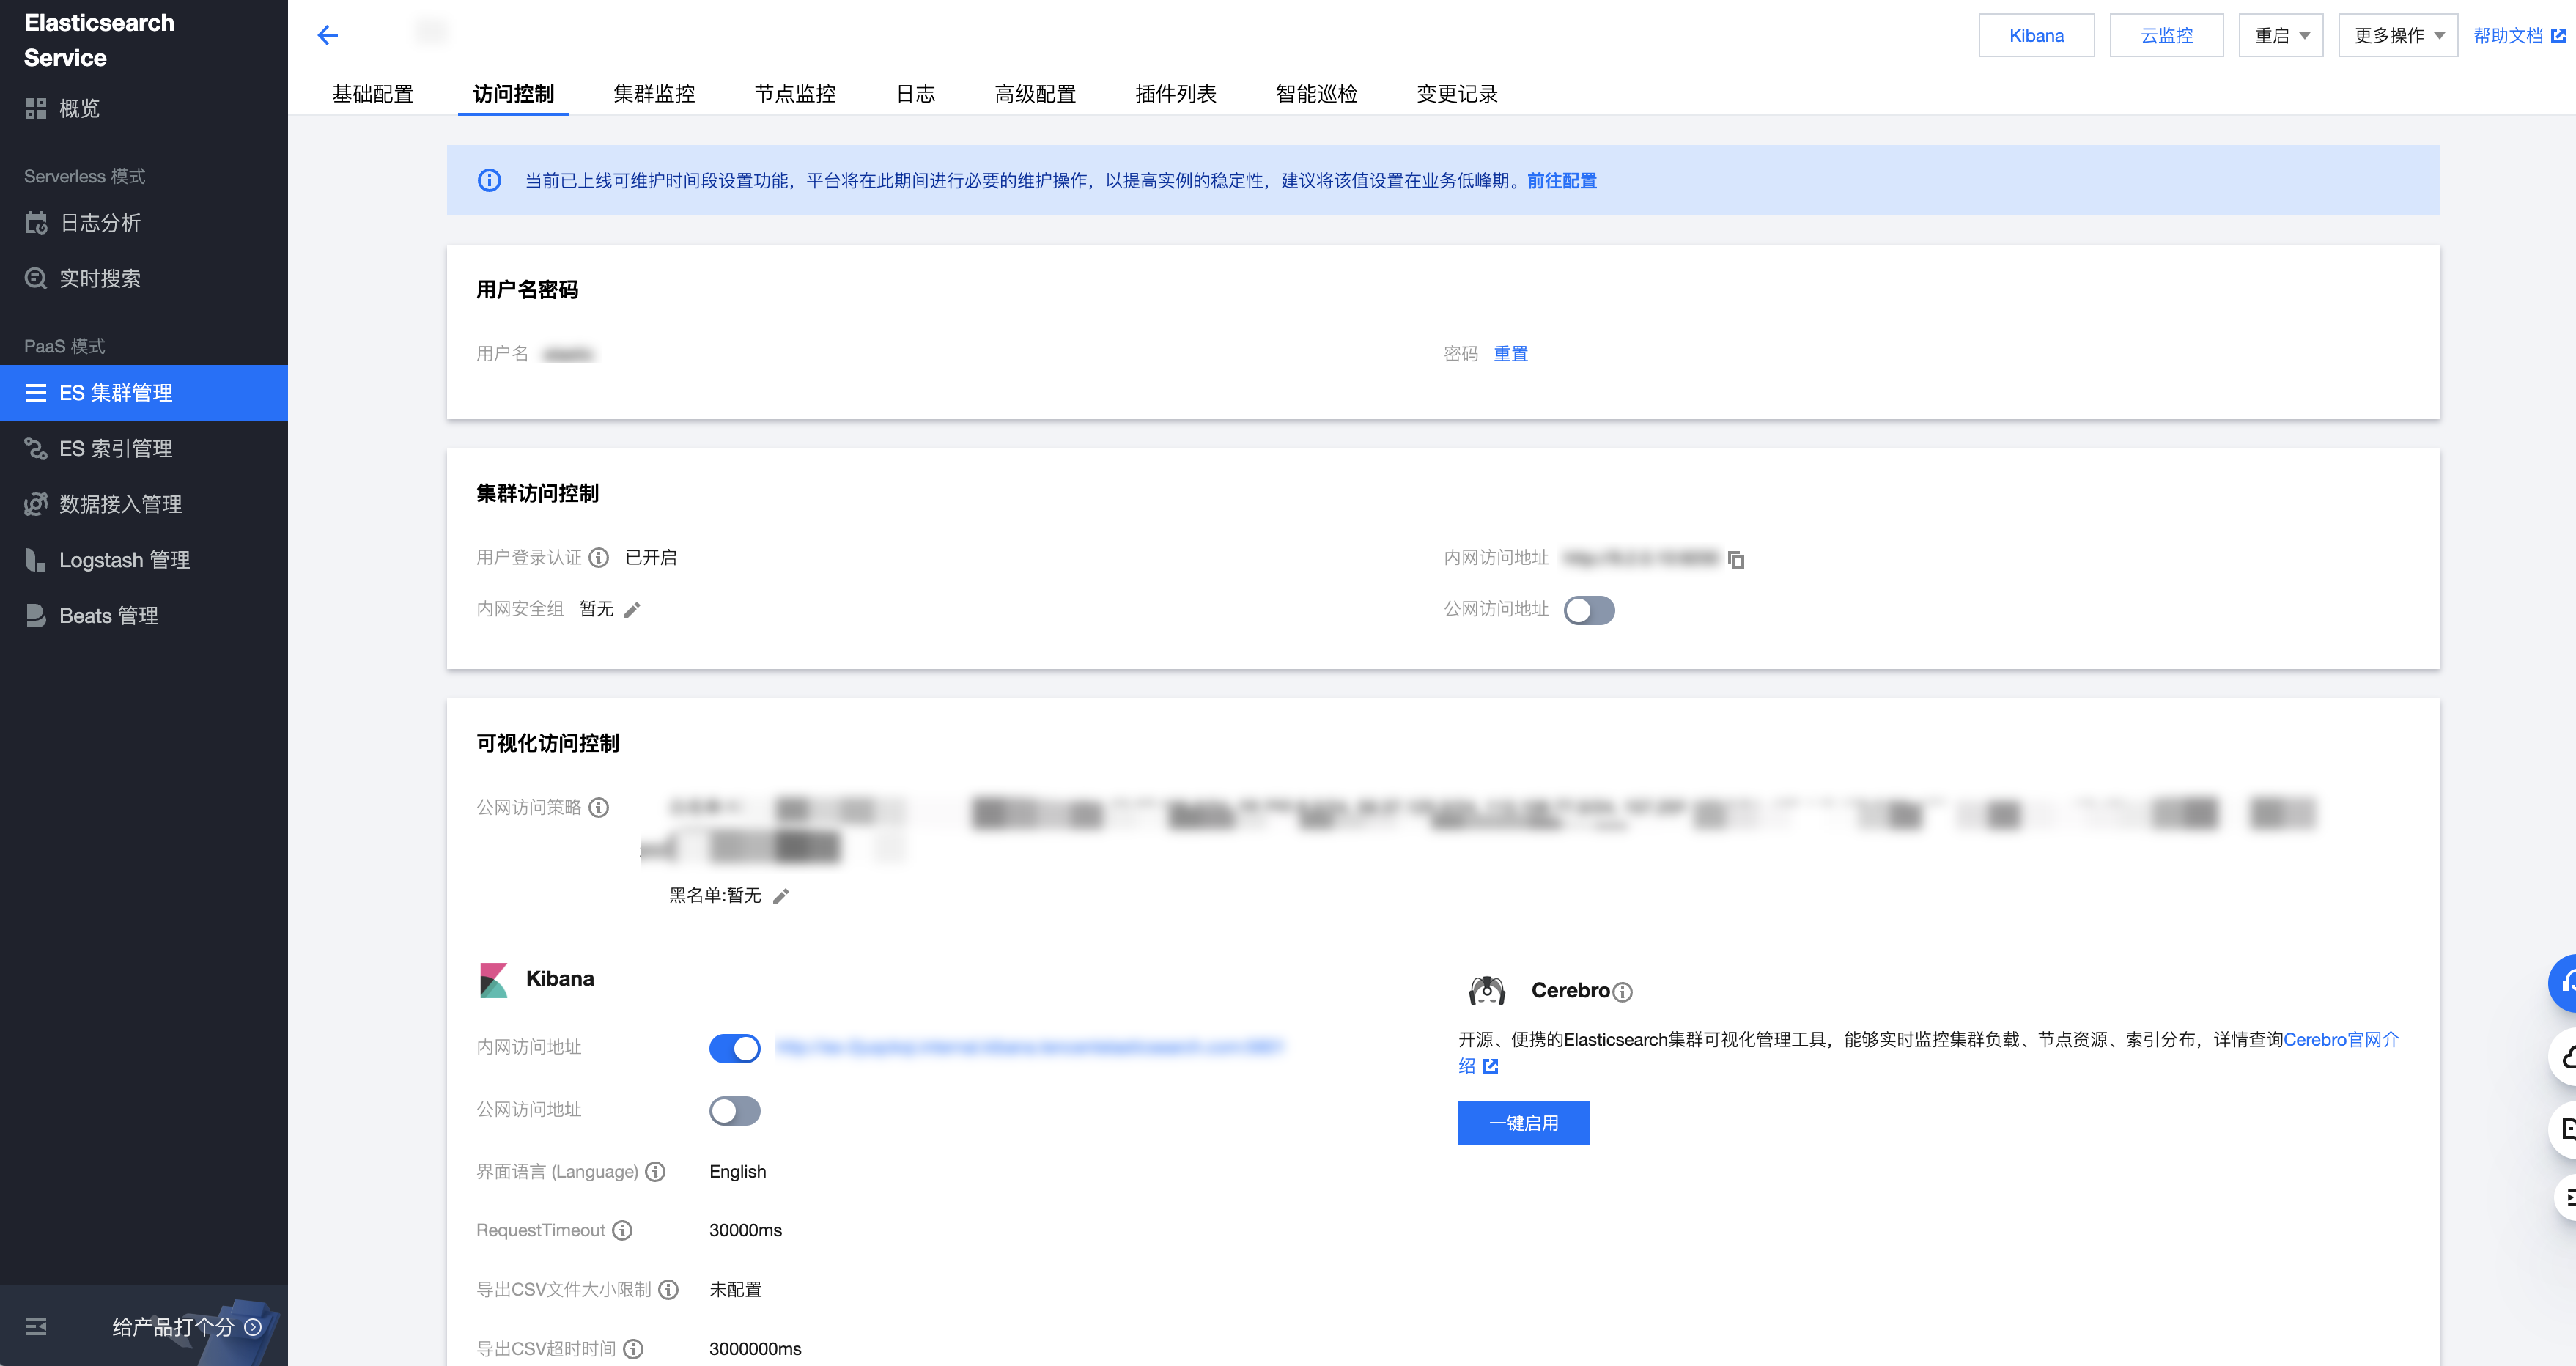Click the info icon beside 公网访问策略

tap(600, 807)
